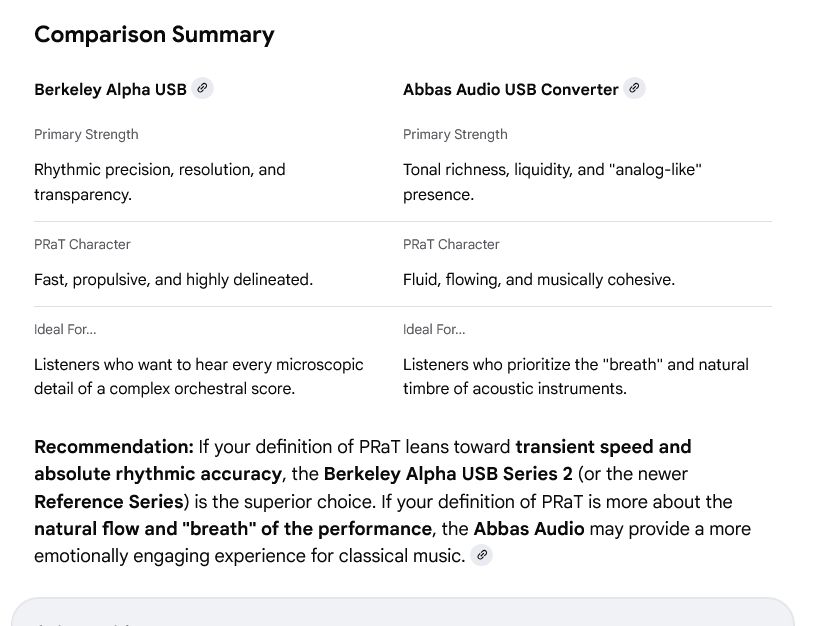Viewport: 816px width, 626px height.
Task: Click 'Fast, propulsive, and highly delineated' text
Action: point(173,280)
